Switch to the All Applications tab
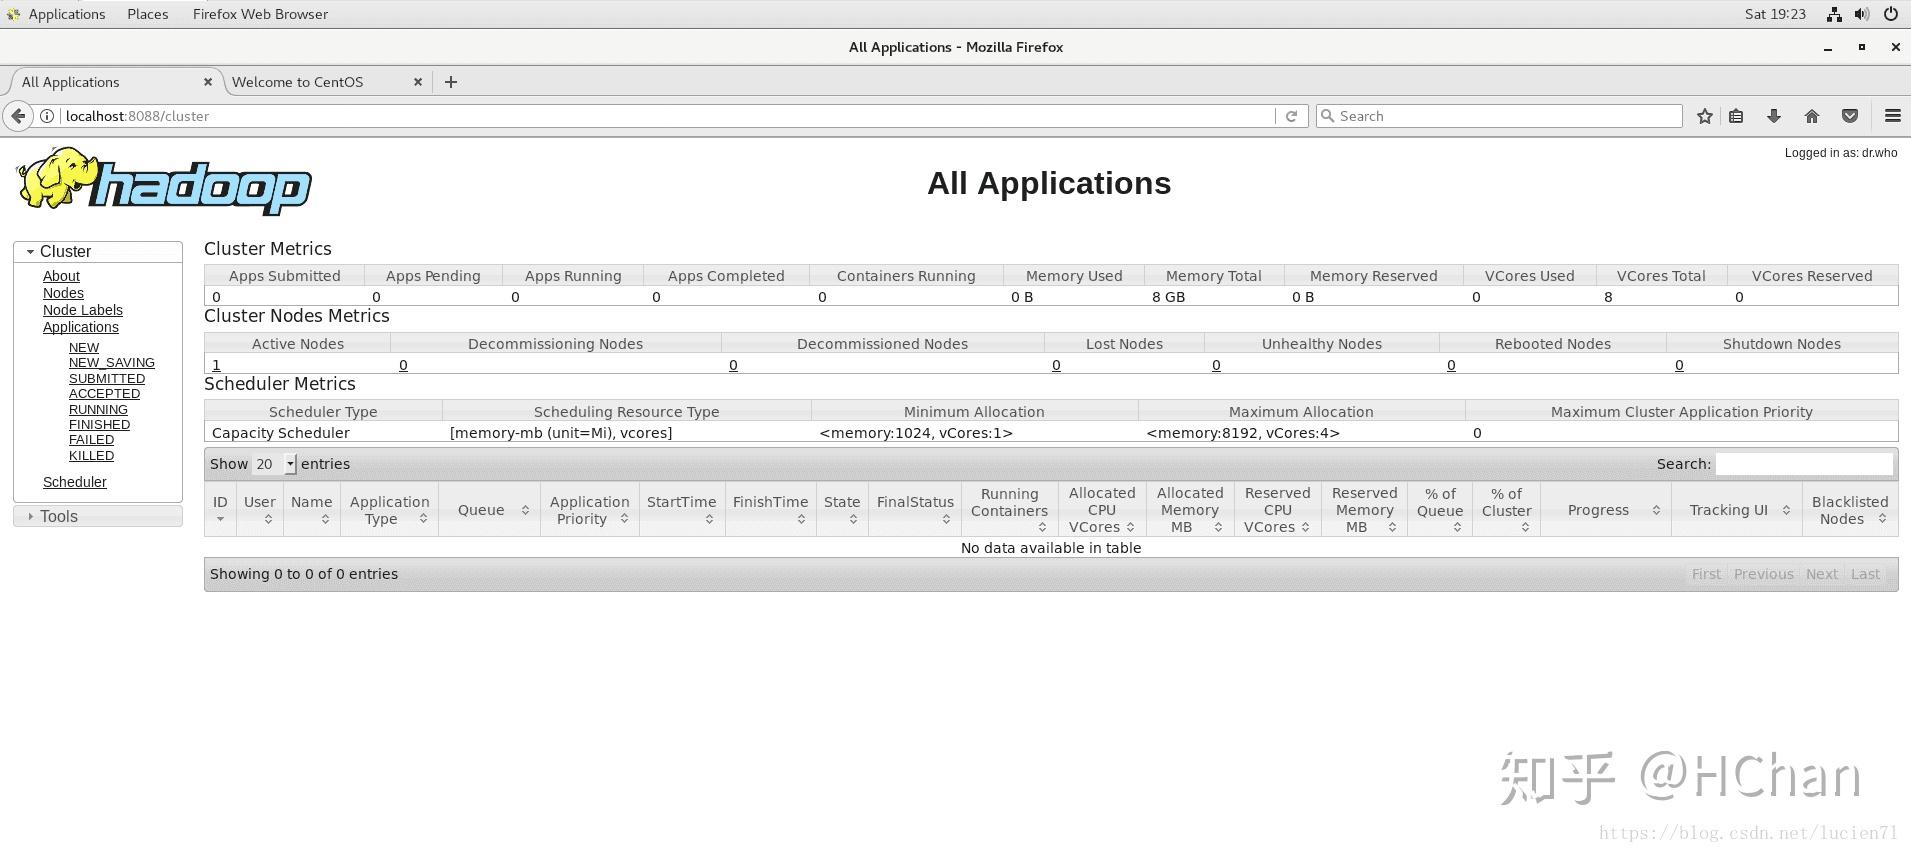The width and height of the screenshot is (1911, 853). coord(112,82)
